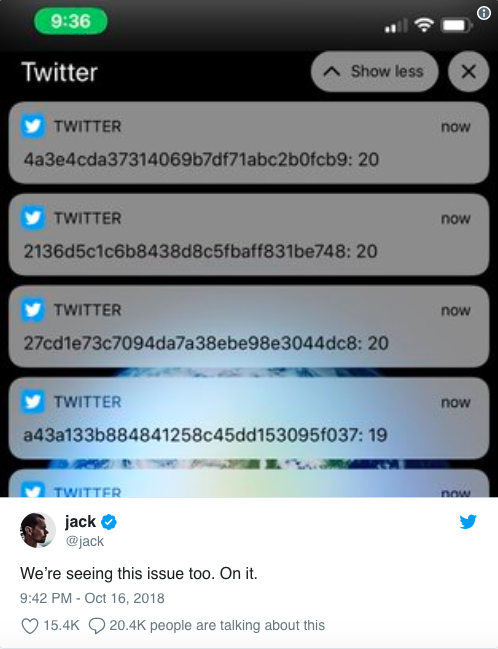Tap the green 9:36 time pill
Screen dimensions: 498x649
(x=70, y=21)
